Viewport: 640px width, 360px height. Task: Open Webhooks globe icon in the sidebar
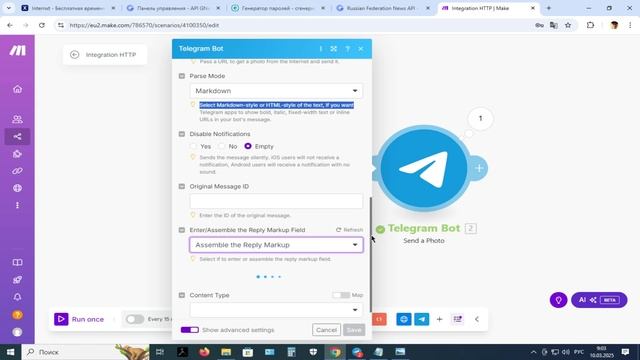(x=17, y=188)
